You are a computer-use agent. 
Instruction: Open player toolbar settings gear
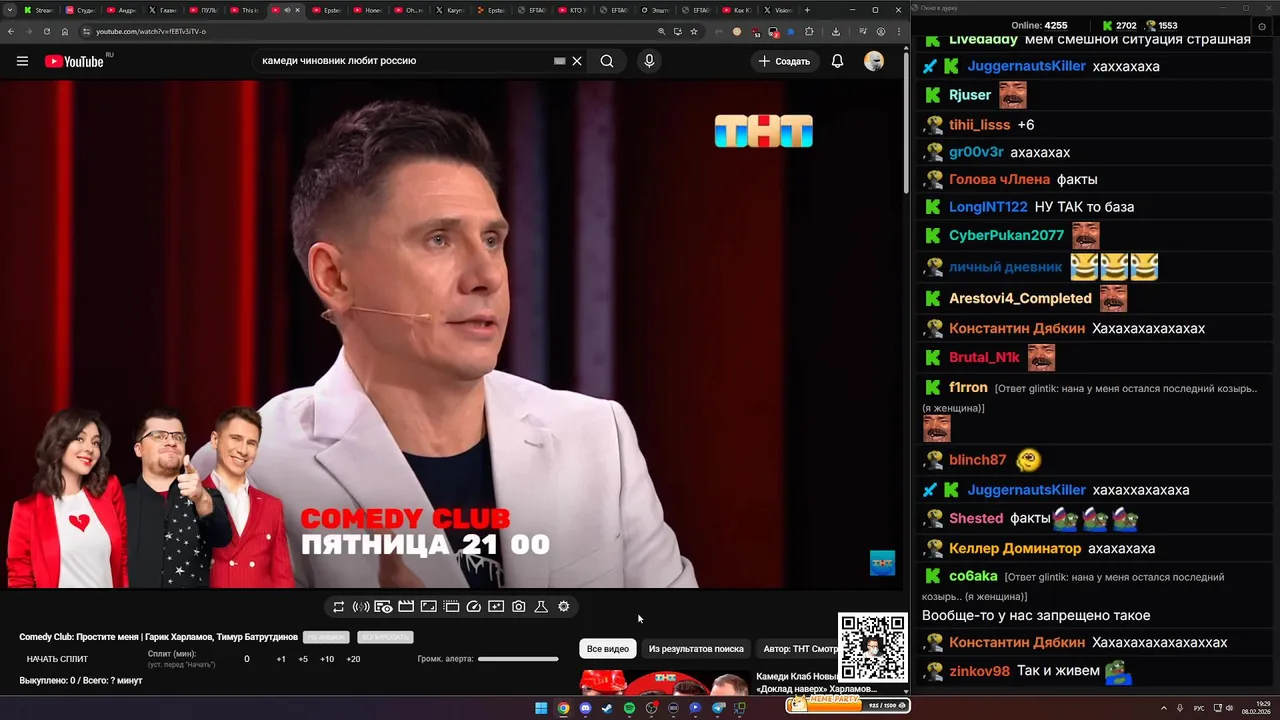[x=564, y=607]
